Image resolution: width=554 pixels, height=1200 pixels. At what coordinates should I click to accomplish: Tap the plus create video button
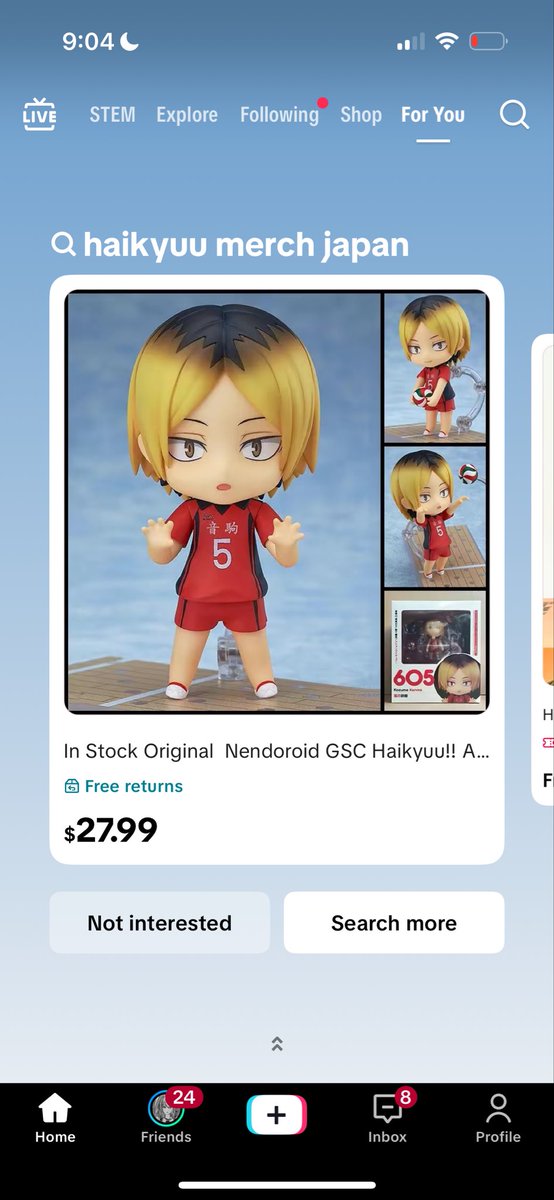(x=277, y=1114)
